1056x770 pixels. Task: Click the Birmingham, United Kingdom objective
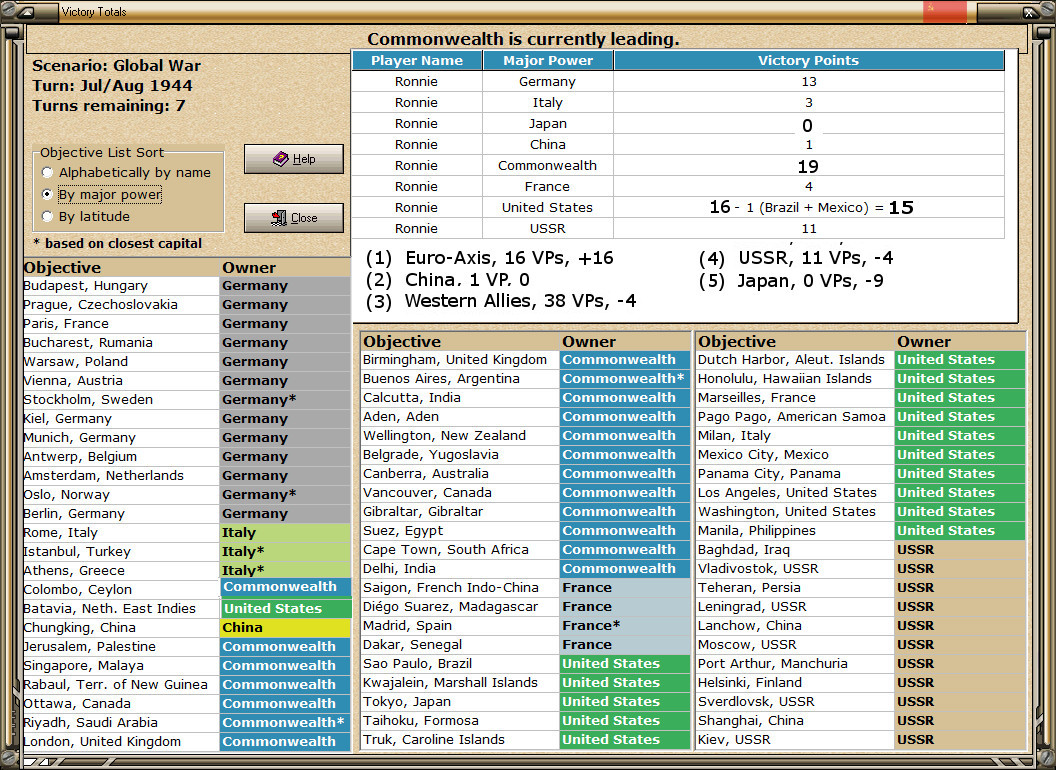click(455, 360)
